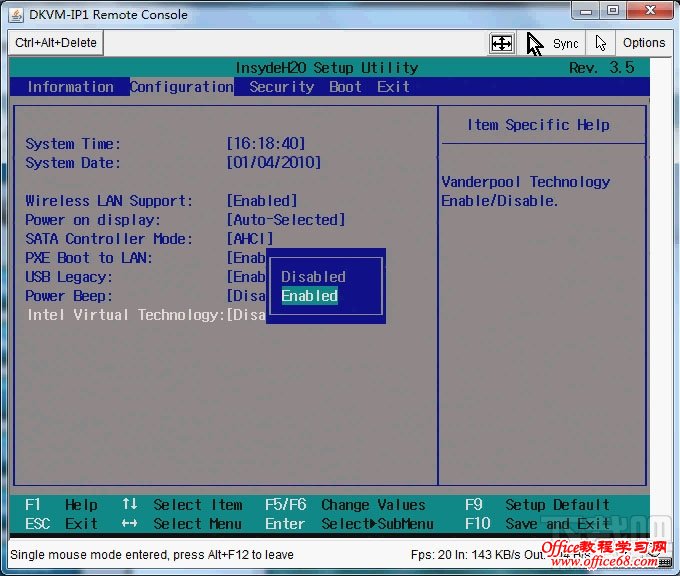Screen dimensions: 680x576
Task: Click the Vanderpool Technology help text
Action: click(526, 191)
